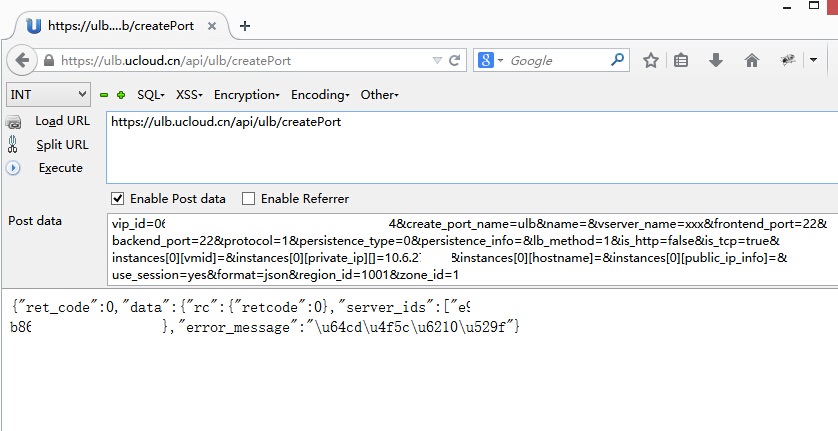This screenshot has height=431, width=838.
Task: Open the XSS menu in HackBar
Action: click(x=189, y=95)
